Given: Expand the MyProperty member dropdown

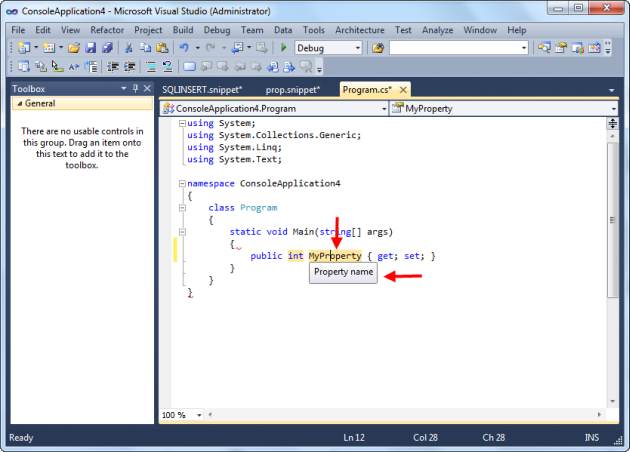Looking at the screenshot, I should click(x=612, y=107).
